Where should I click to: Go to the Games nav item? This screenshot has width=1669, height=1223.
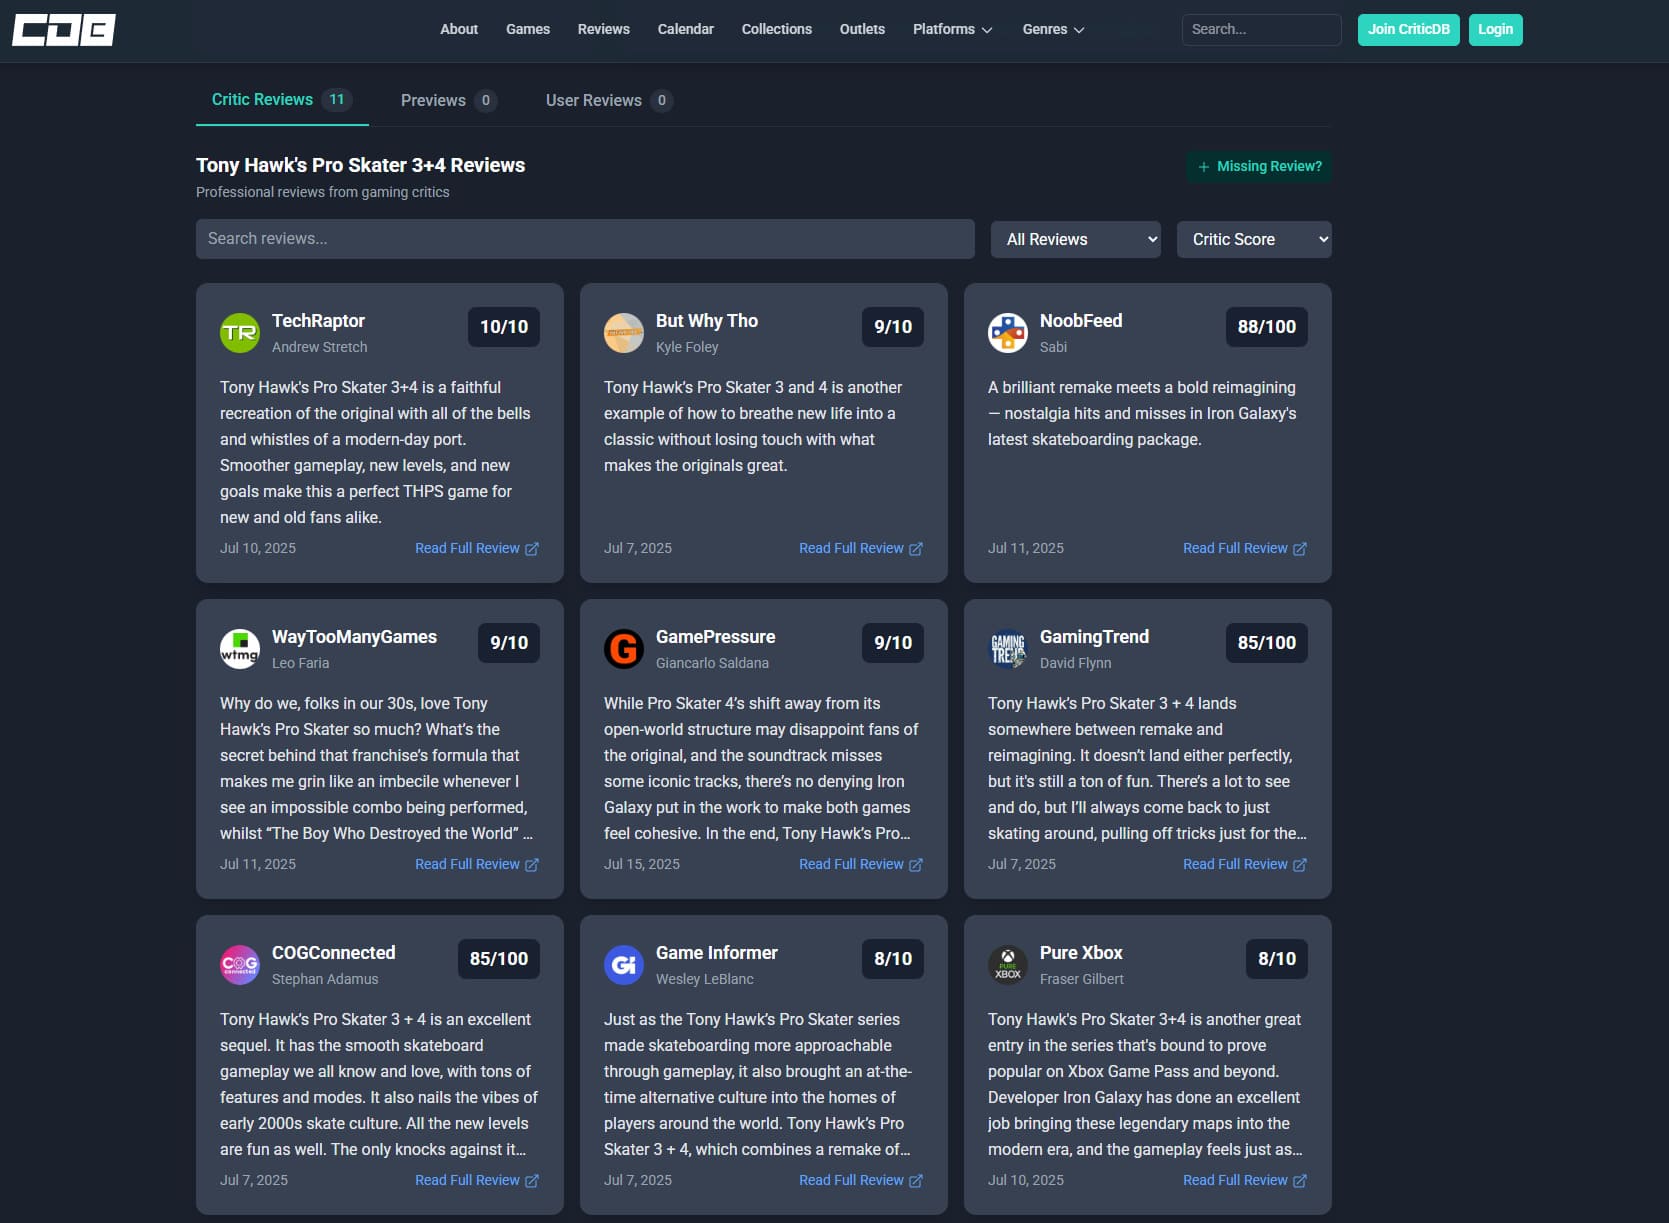coord(528,29)
